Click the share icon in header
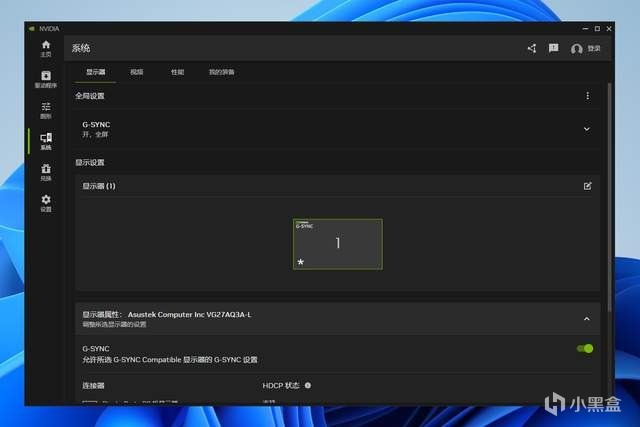This screenshot has width=640, height=427. 532,49
